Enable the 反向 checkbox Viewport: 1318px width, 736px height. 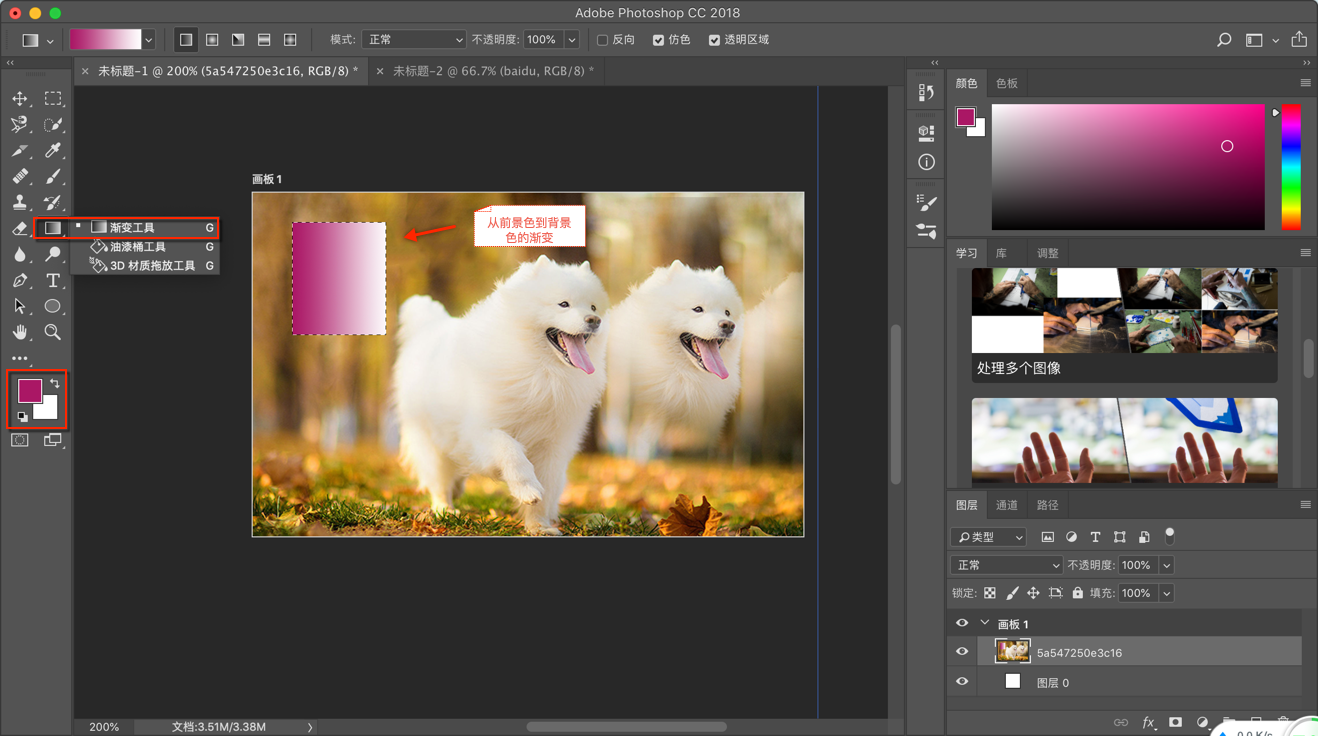(x=602, y=40)
